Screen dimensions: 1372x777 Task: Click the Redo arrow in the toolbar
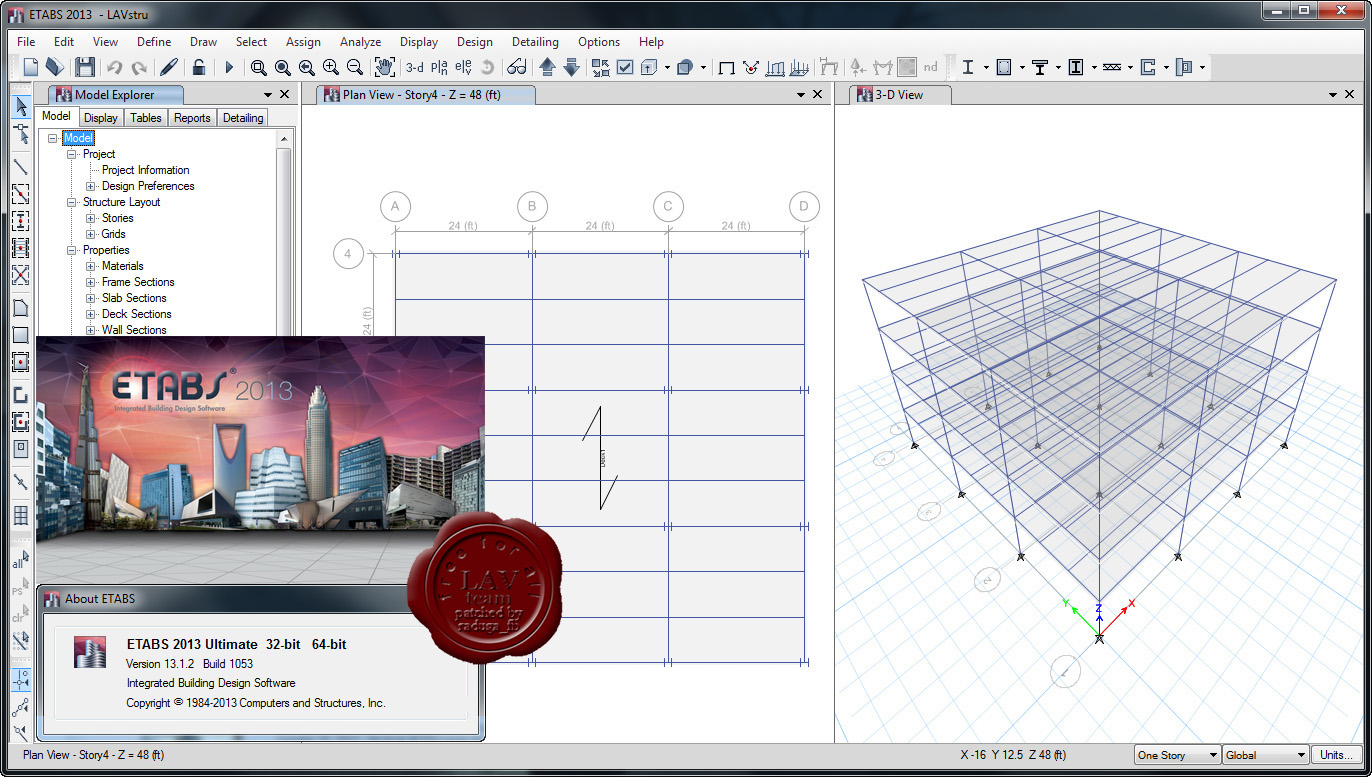click(139, 67)
